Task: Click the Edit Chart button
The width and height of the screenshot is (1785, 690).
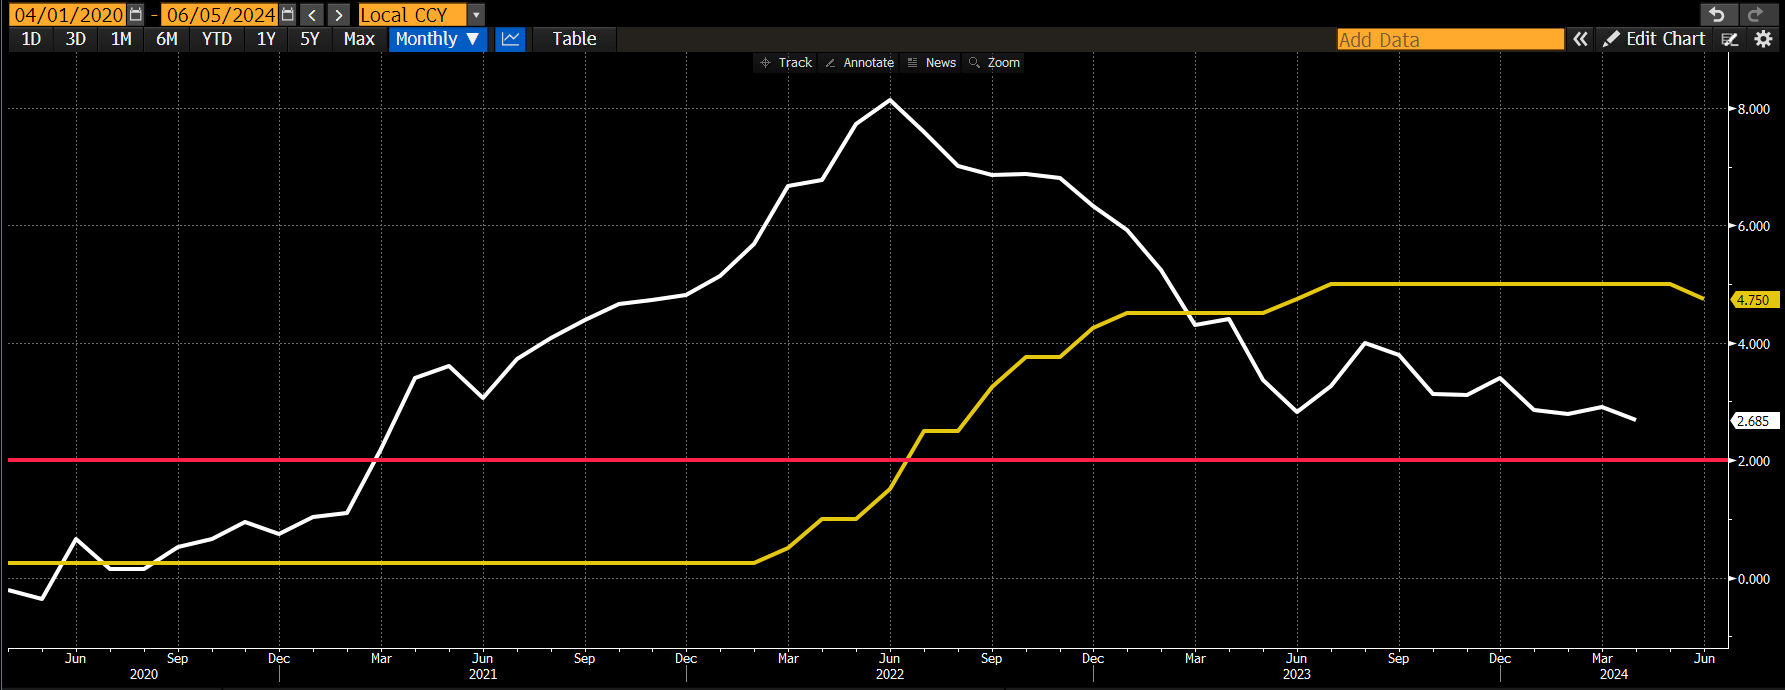Action: point(1654,39)
